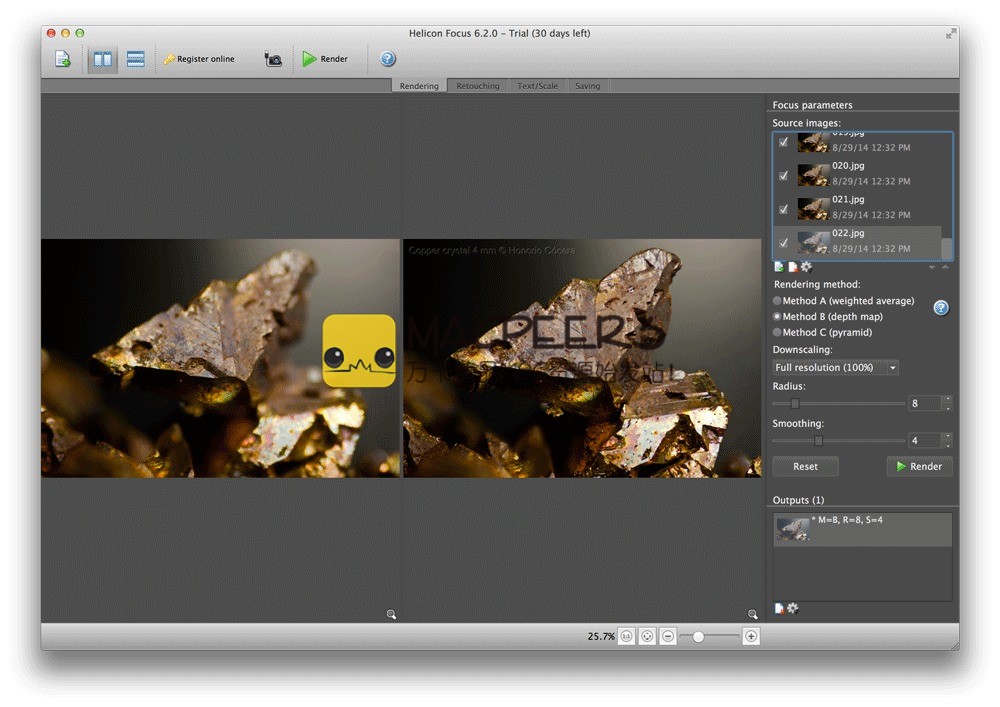The width and height of the screenshot is (1000, 707).
Task: Open the Text/Scale tab
Action: (x=537, y=86)
